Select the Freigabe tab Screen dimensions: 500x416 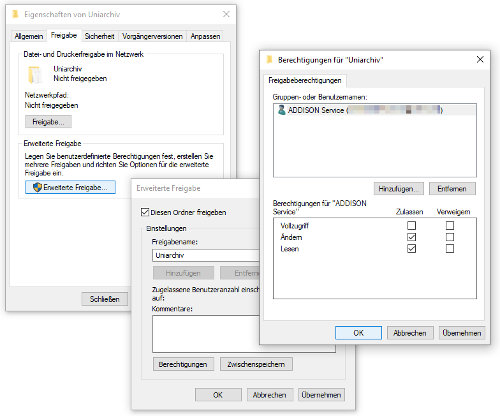point(64,35)
